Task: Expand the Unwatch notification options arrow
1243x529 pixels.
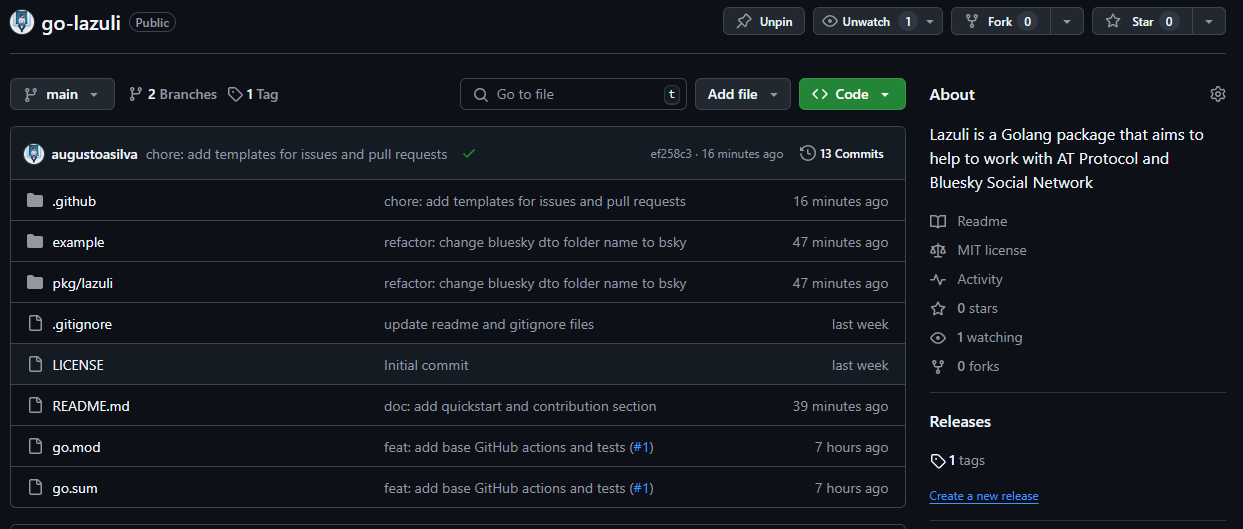Action: tap(932, 21)
